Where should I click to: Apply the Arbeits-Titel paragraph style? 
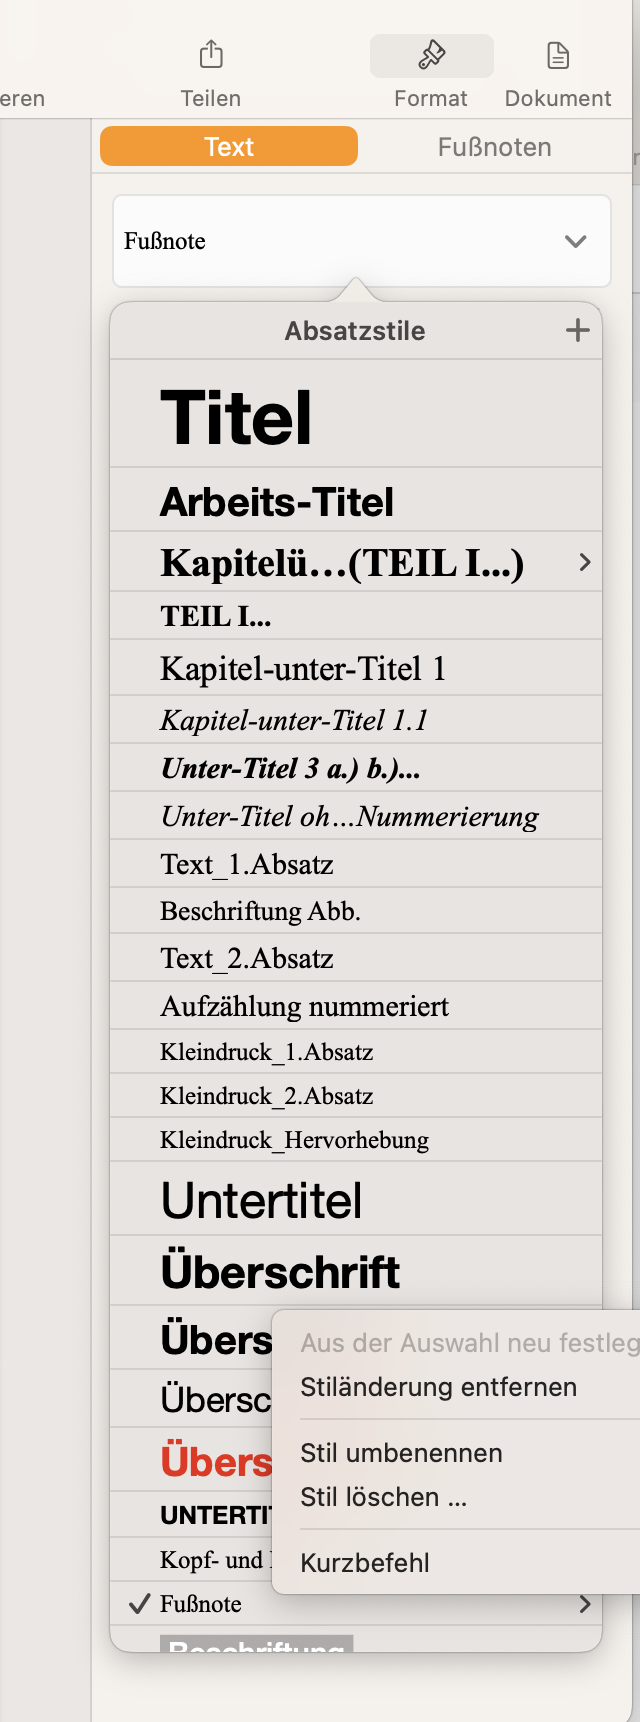[277, 502]
